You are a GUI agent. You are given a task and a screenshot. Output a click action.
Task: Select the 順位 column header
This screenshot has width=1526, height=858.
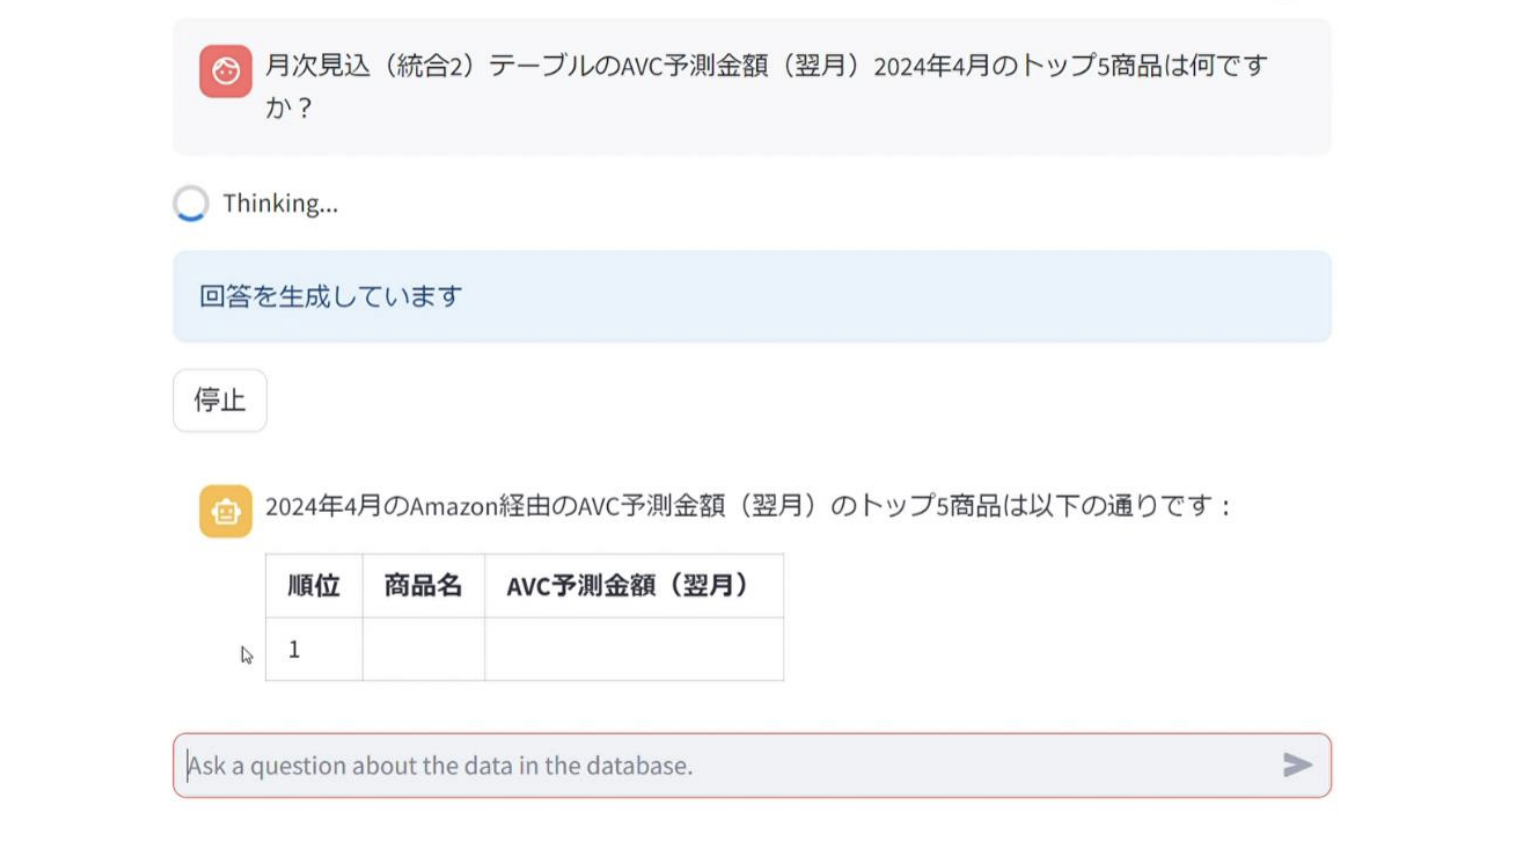pos(314,586)
